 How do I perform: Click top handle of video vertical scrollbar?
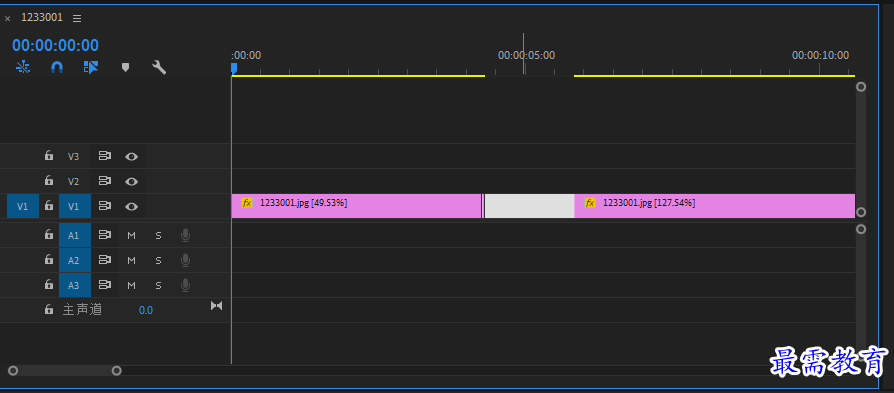tap(861, 87)
